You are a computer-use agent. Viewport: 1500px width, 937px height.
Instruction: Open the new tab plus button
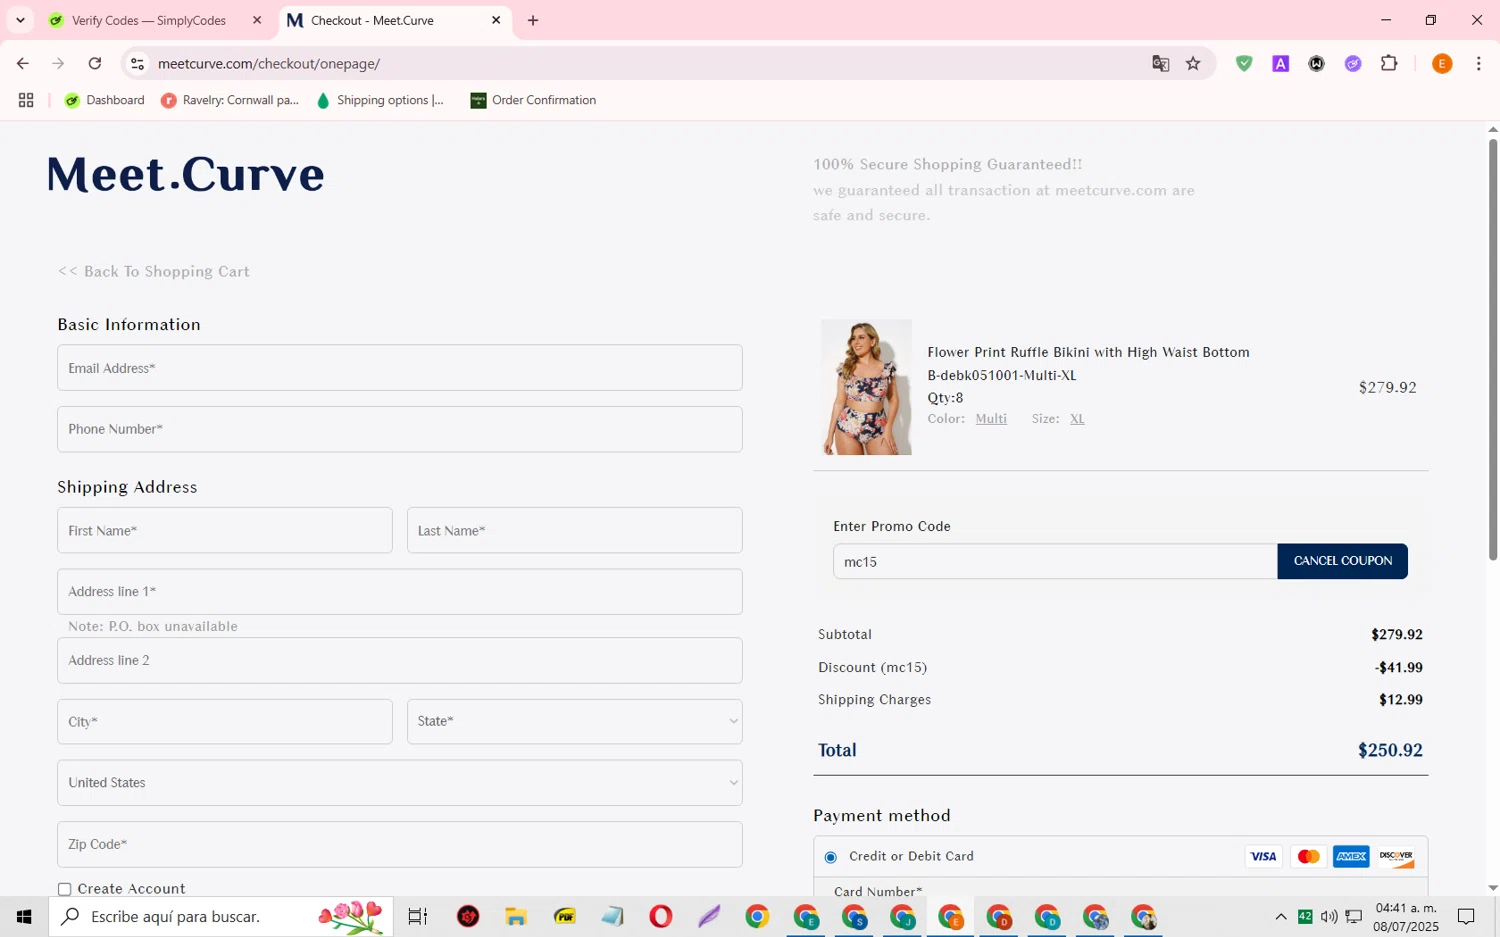(x=533, y=20)
